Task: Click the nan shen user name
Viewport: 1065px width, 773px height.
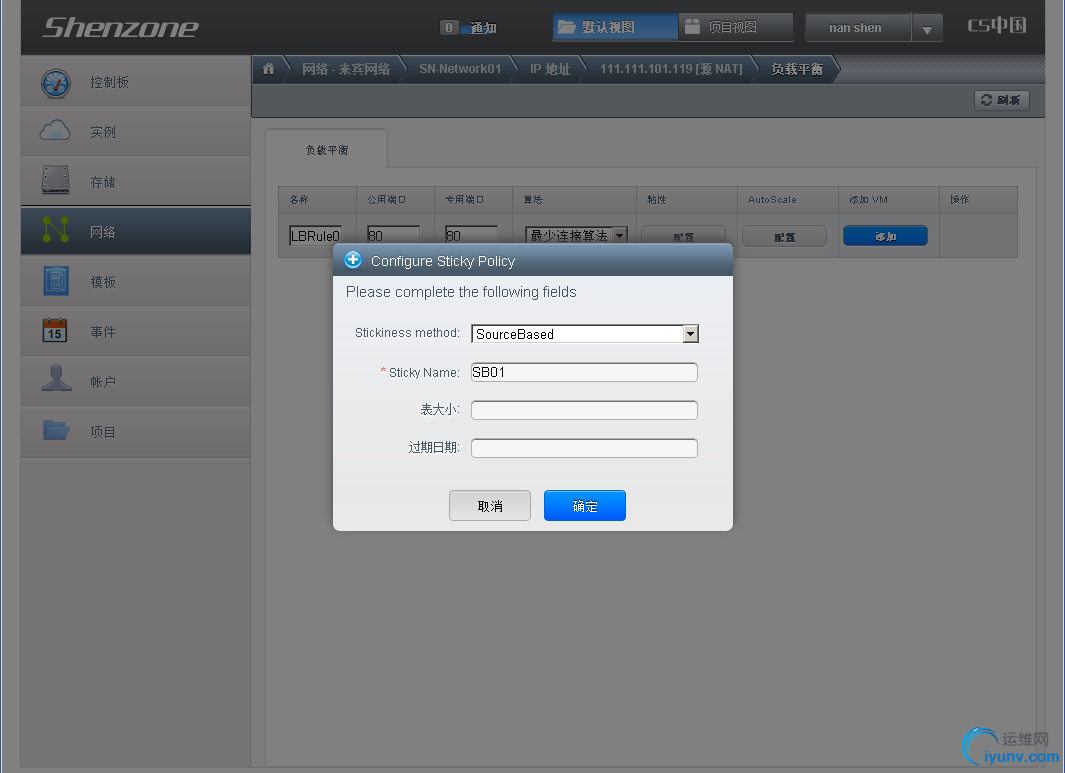Action: click(x=855, y=28)
